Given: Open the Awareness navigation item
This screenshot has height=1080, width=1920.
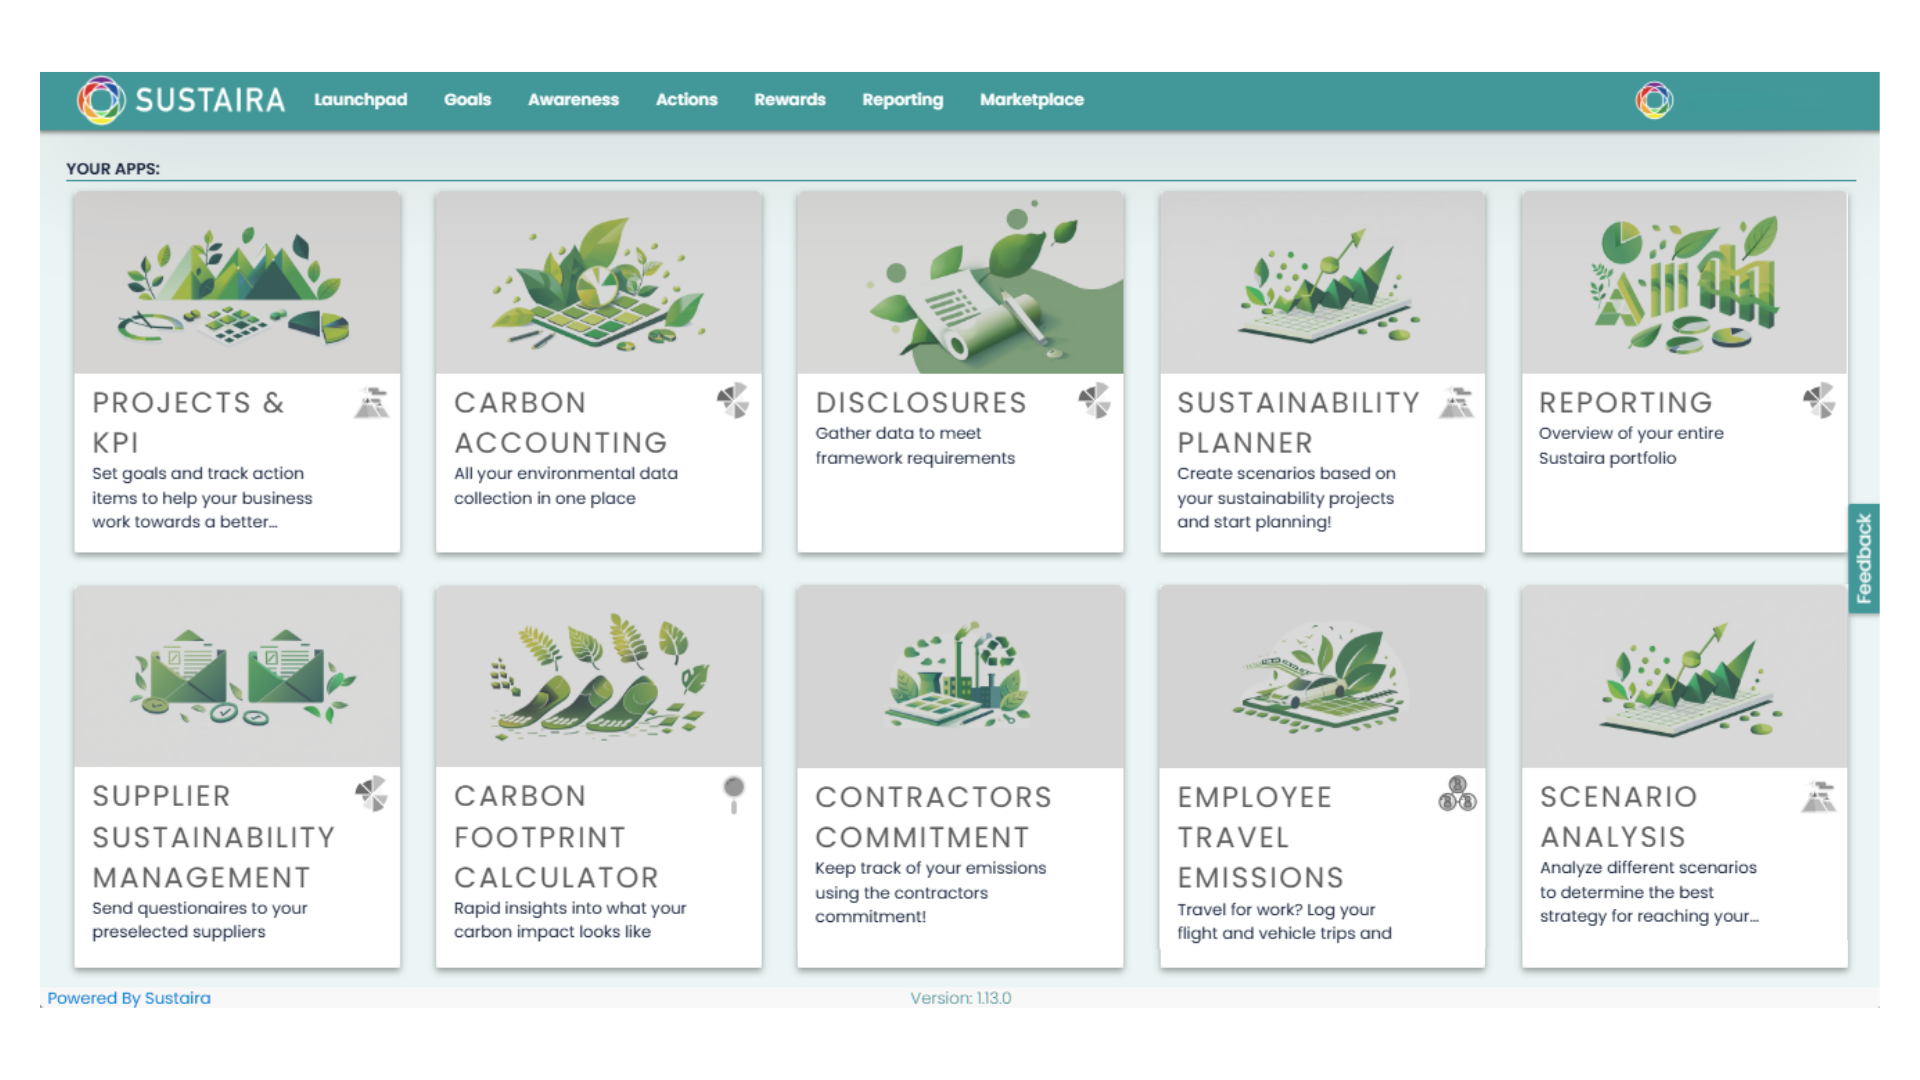Looking at the screenshot, I should tap(573, 100).
